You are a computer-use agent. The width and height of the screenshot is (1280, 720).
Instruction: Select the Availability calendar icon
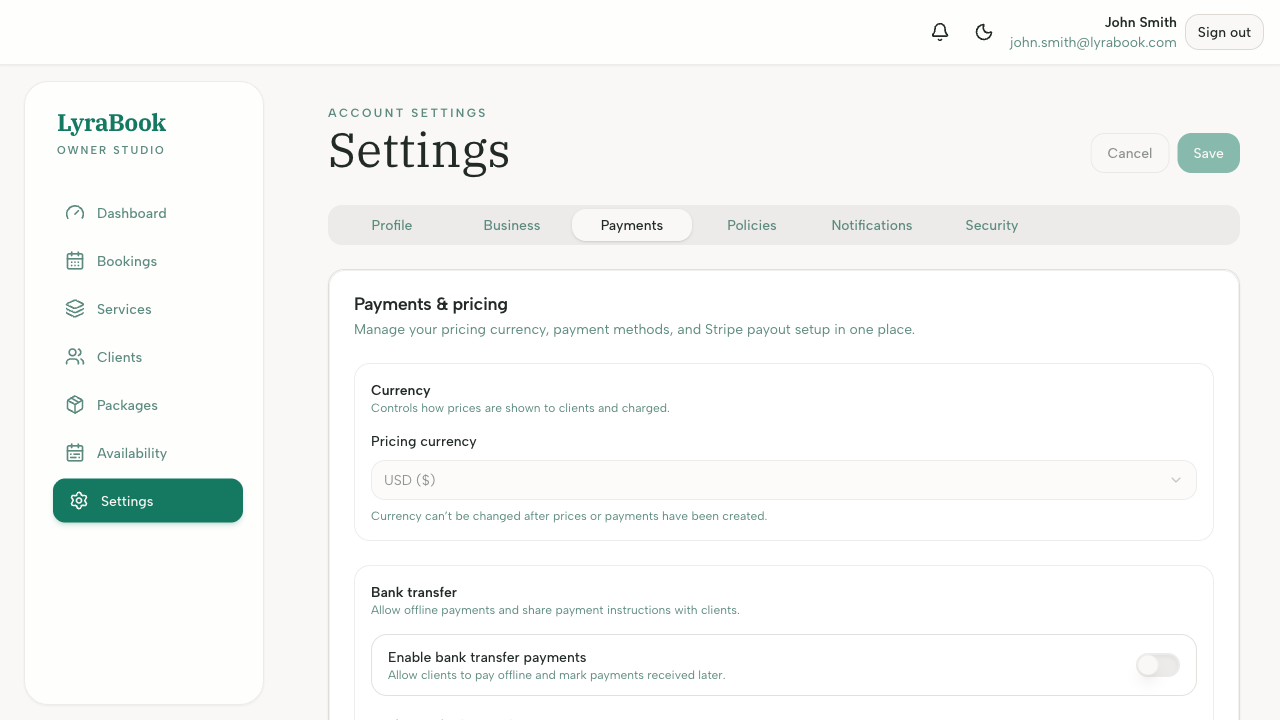[x=75, y=453]
